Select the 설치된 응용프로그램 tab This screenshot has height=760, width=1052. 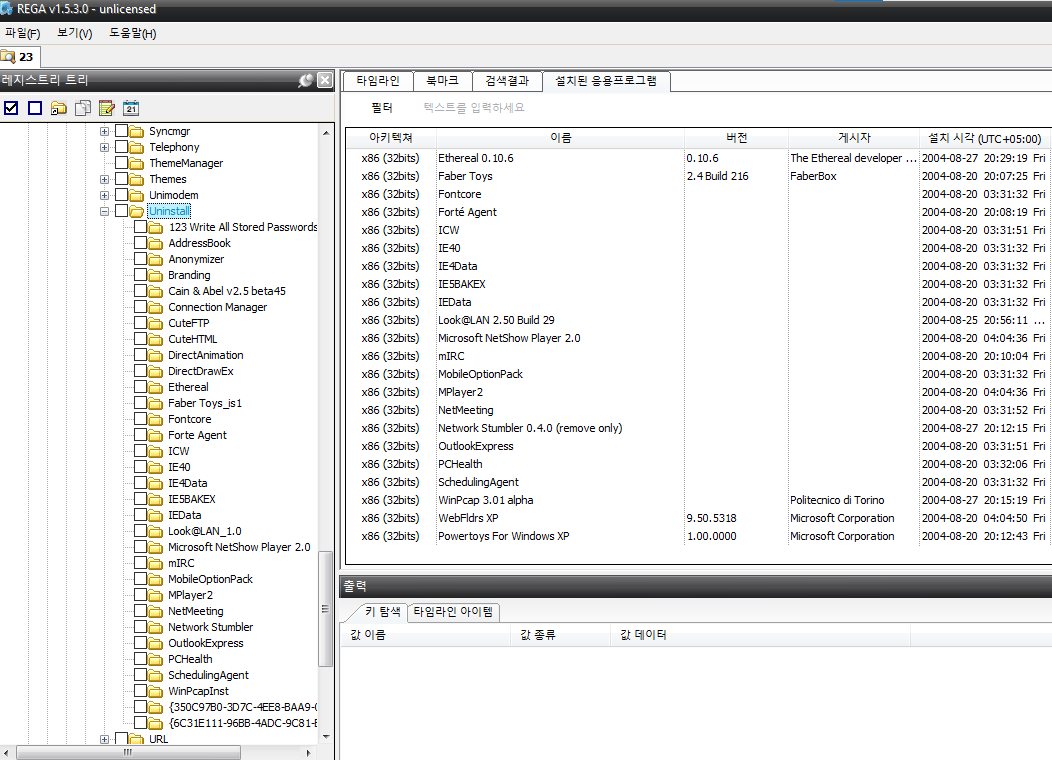[x=606, y=81]
